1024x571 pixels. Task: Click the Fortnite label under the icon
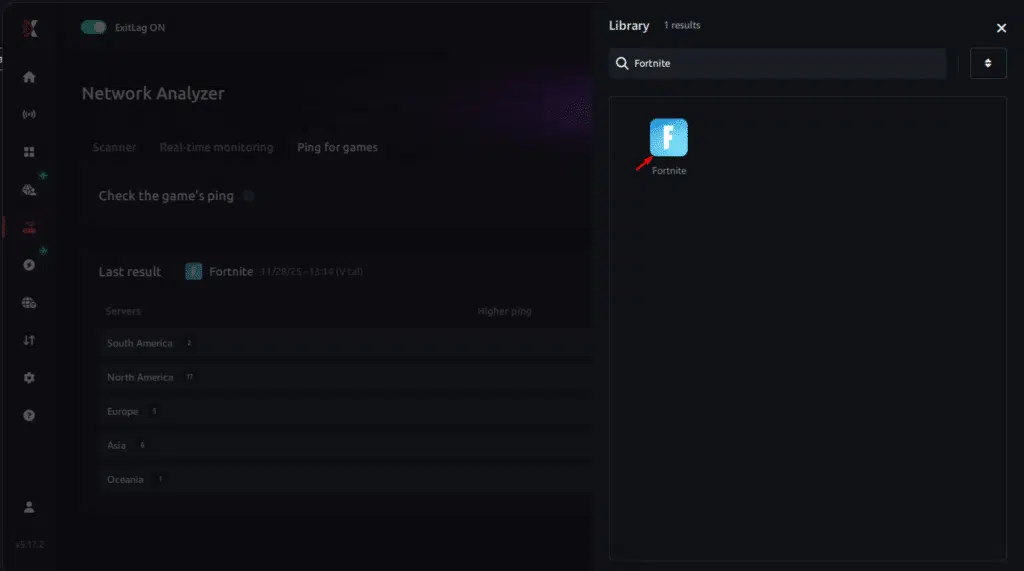(x=669, y=171)
